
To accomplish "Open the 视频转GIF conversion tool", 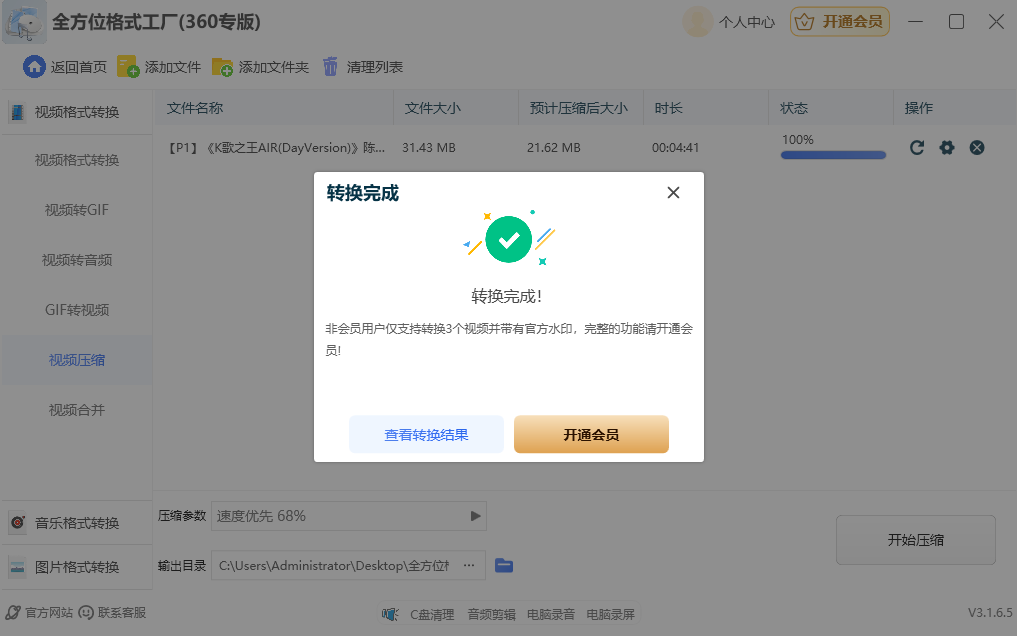I will 75,210.
